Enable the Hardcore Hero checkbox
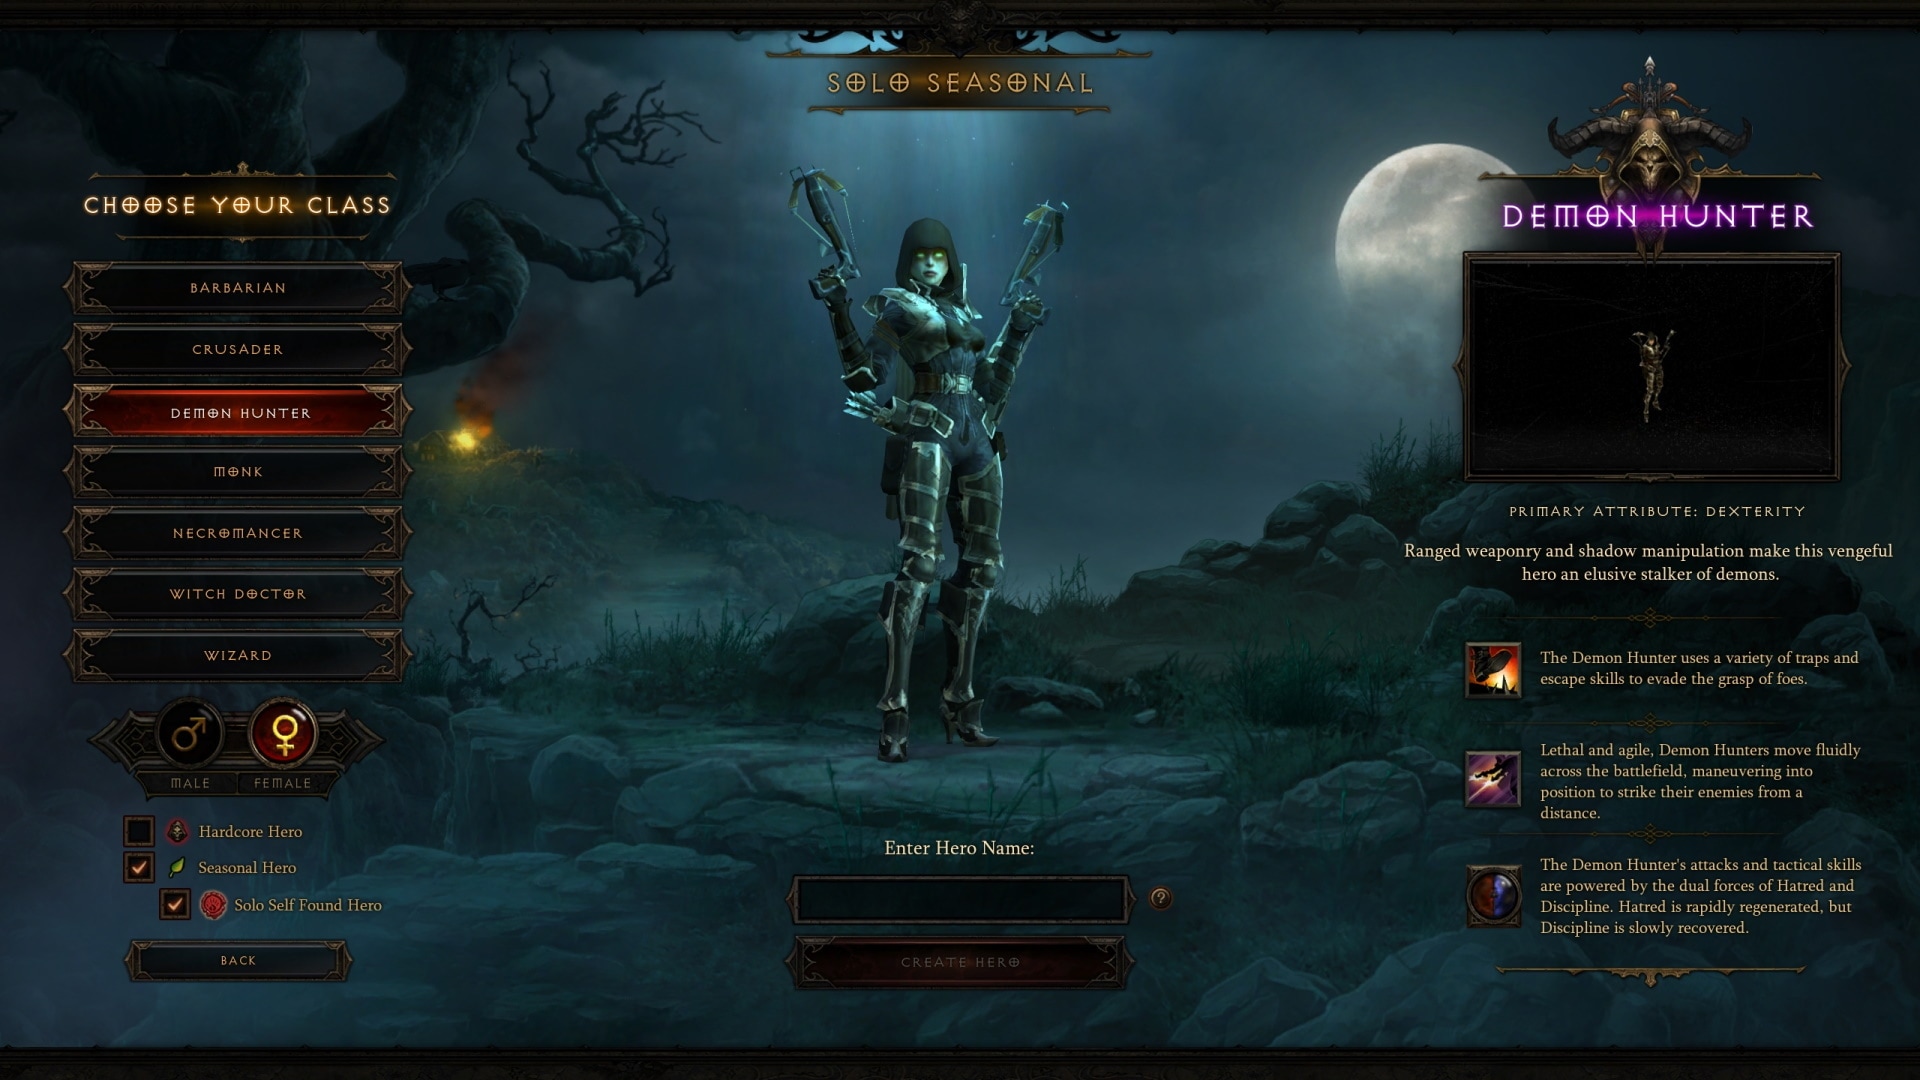The width and height of the screenshot is (1920, 1080). tap(140, 829)
